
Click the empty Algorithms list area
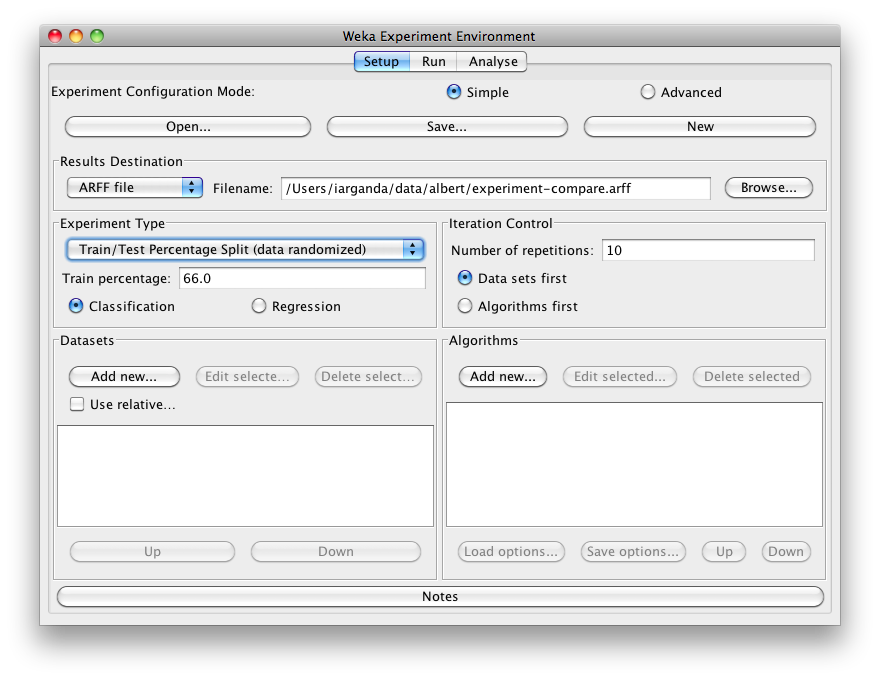(x=634, y=465)
